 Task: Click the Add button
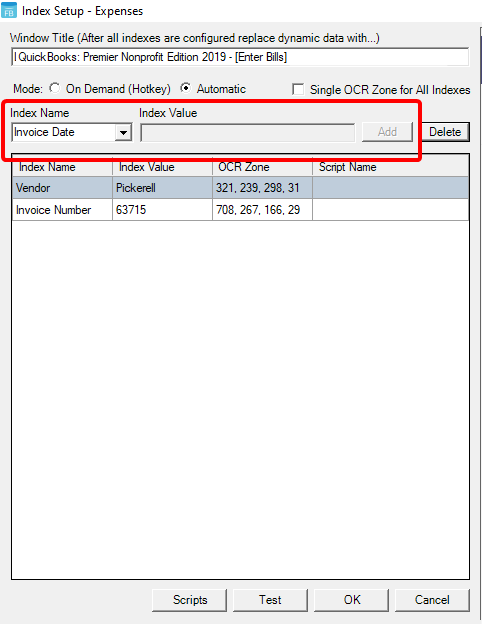[387, 132]
